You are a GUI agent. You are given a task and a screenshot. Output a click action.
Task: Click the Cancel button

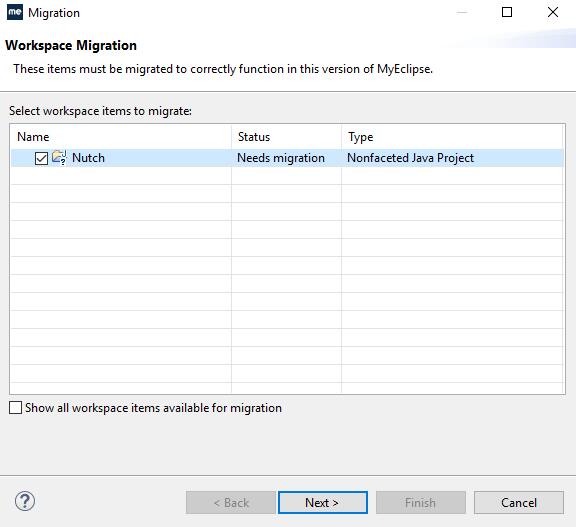coord(519,502)
